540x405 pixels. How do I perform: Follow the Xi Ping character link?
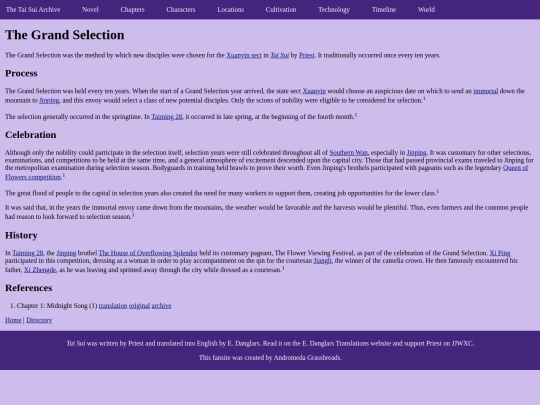point(500,253)
